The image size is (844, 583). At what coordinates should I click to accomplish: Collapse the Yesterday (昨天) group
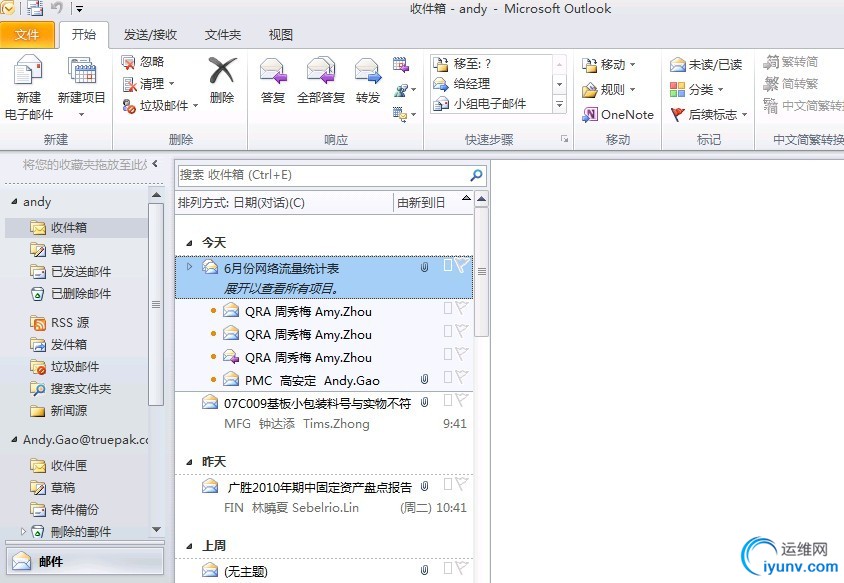click(189, 462)
